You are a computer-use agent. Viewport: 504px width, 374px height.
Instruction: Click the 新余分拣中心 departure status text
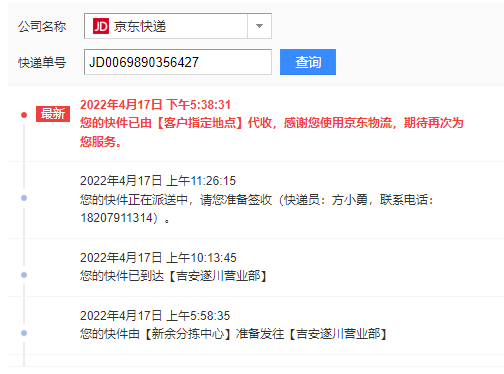point(233,334)
